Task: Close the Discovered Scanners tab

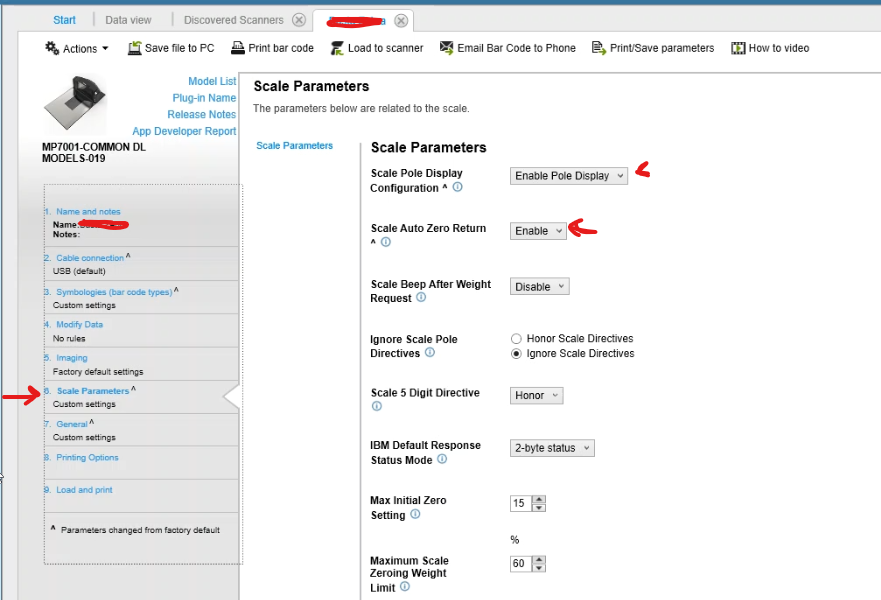Action: click(298, 20)
